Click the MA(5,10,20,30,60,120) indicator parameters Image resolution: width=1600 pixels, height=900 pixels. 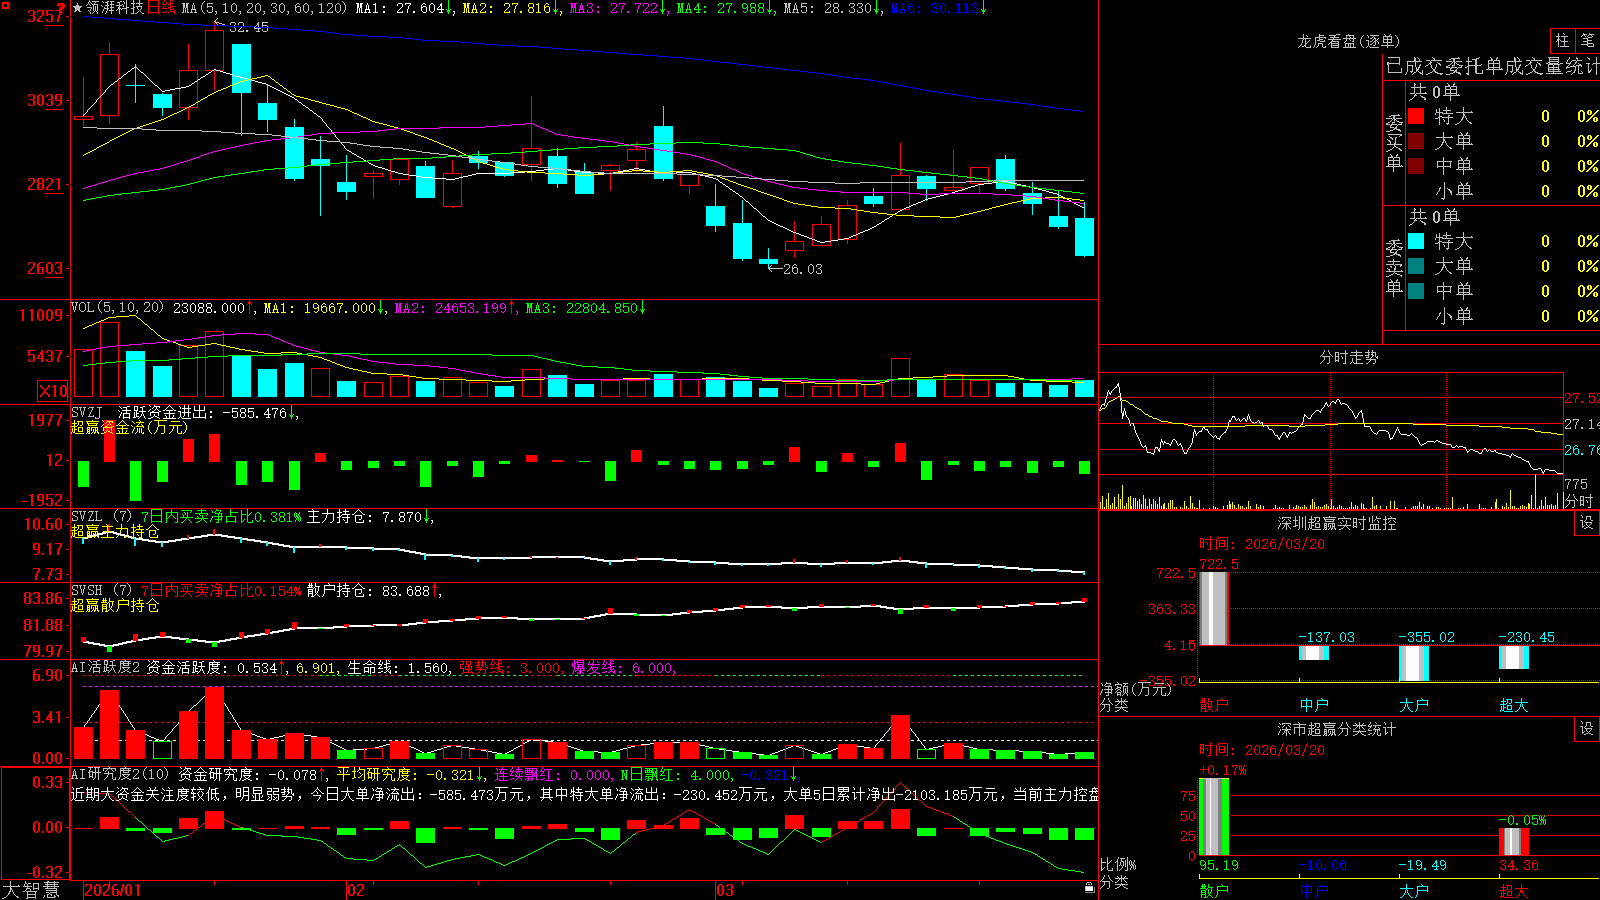(264, 8)
